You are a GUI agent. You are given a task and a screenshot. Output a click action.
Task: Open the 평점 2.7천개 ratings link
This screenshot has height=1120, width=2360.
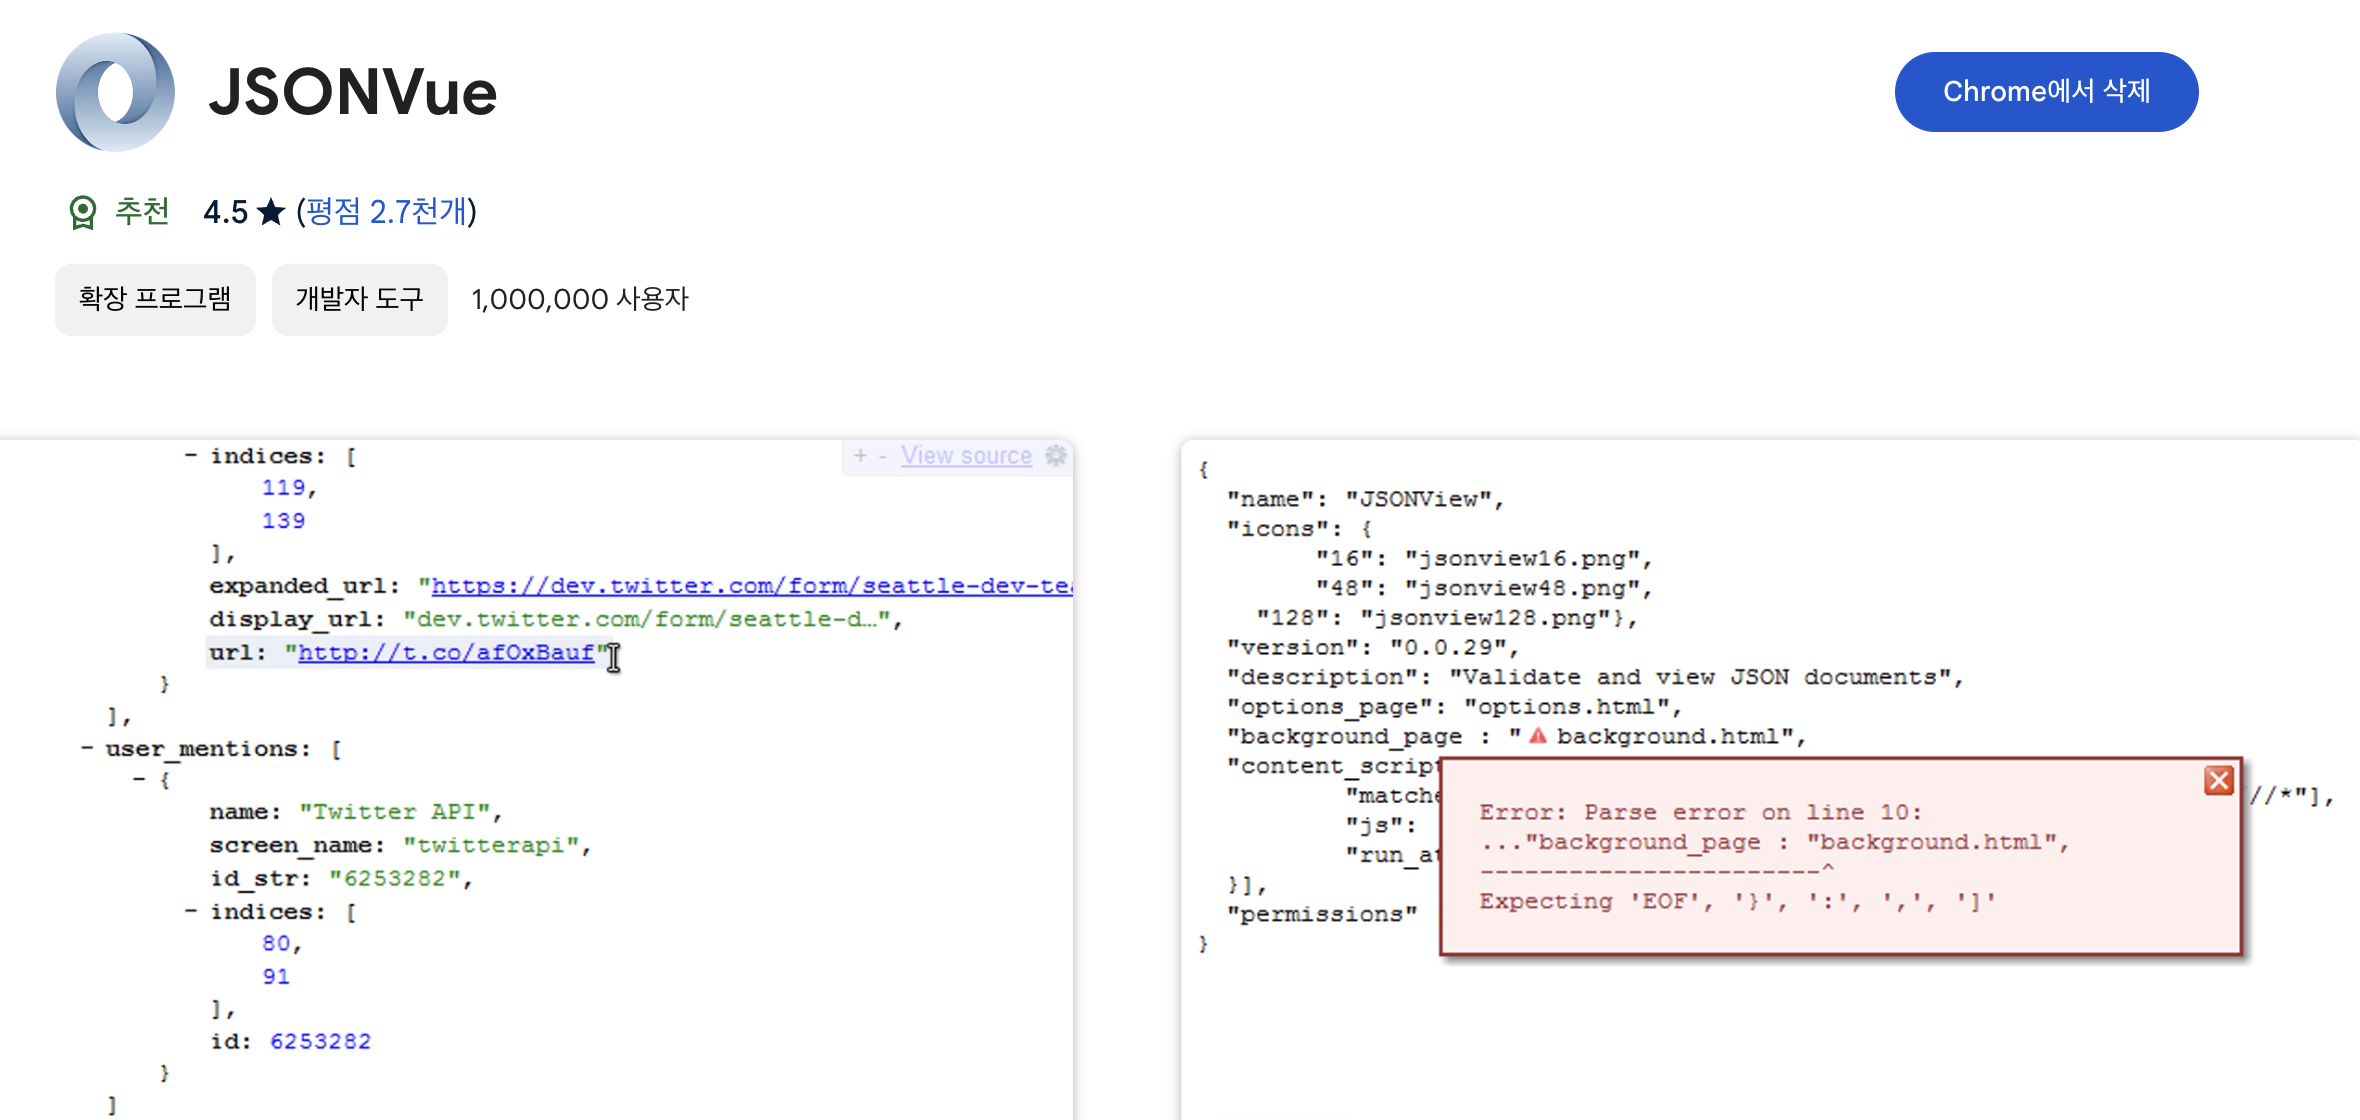click(x=387, y=212)
